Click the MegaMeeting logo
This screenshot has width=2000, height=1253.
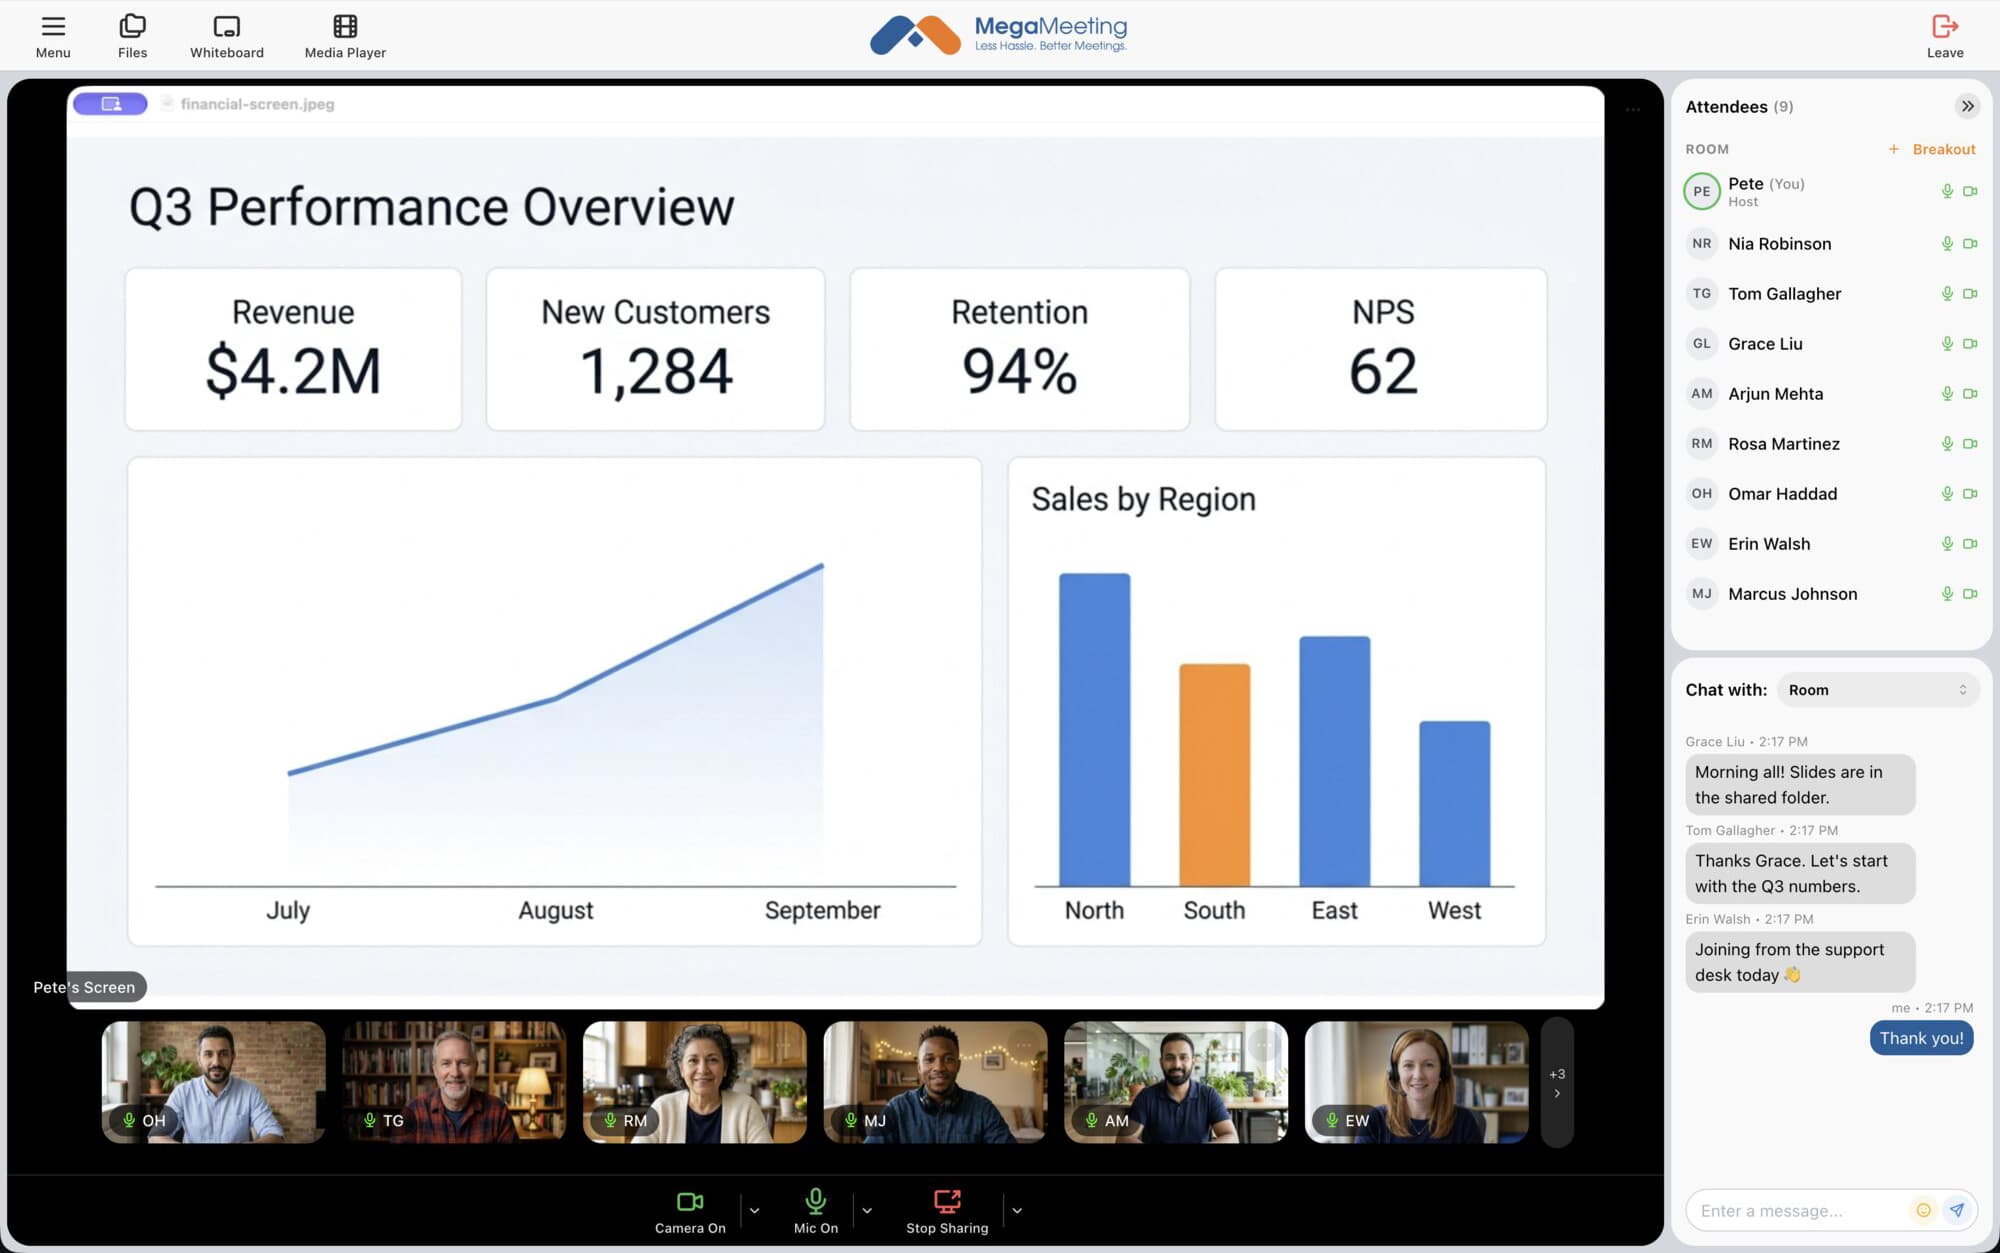tap(999, 35)
